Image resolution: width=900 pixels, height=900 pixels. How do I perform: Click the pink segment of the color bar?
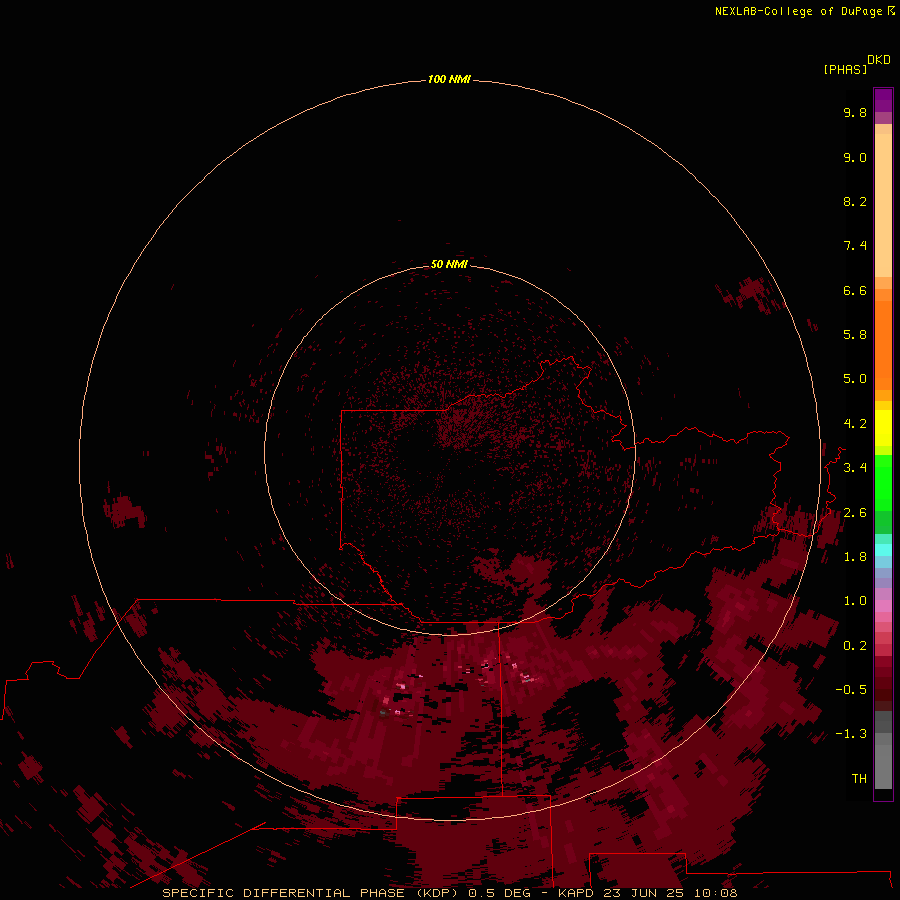pyautogui.click(x=883, y=606)
